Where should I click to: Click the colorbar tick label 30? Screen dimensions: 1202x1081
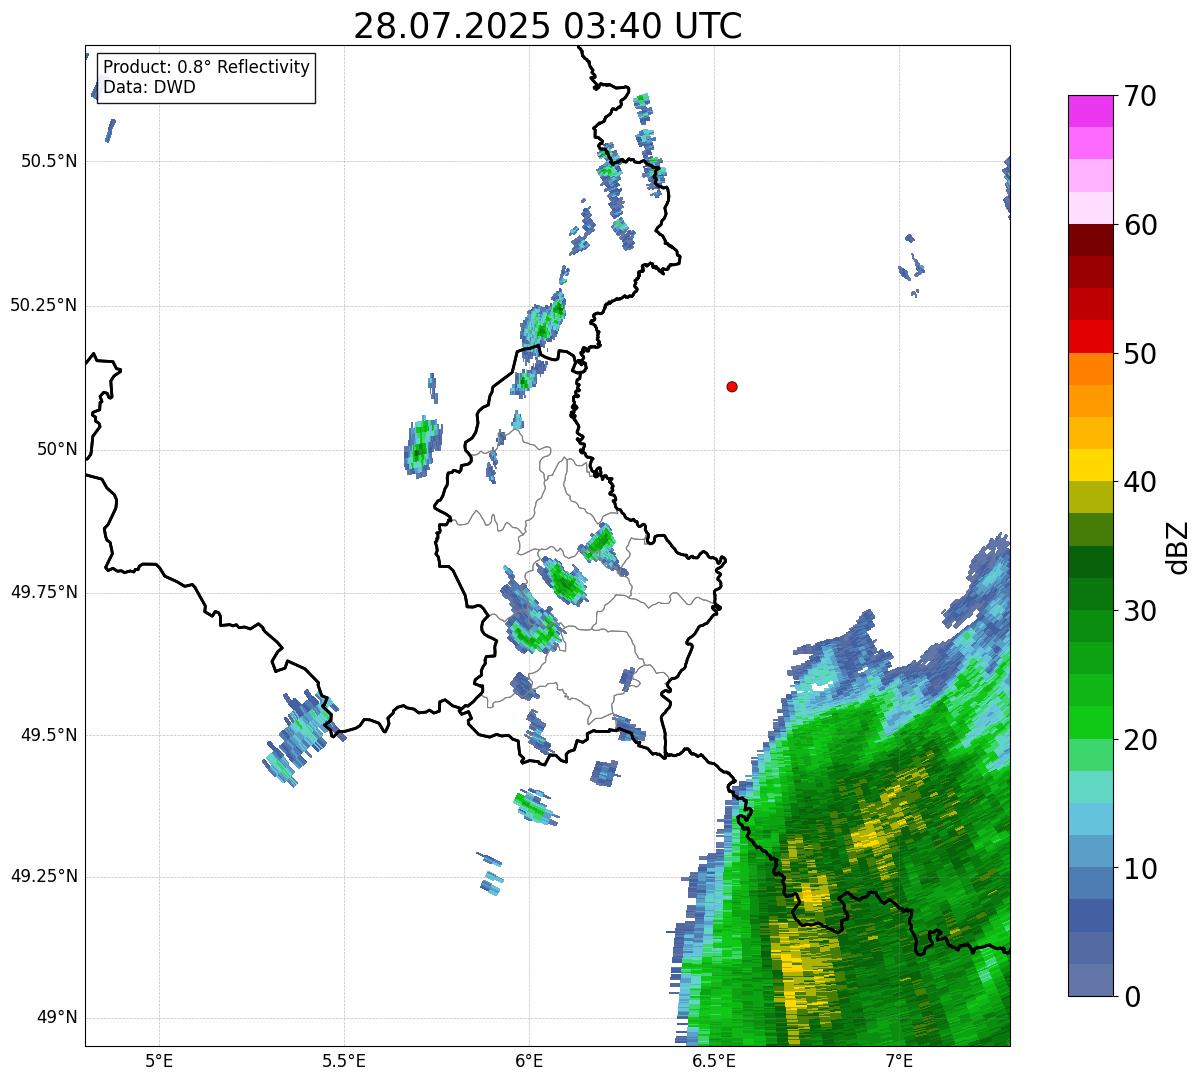coord(1140,611)
